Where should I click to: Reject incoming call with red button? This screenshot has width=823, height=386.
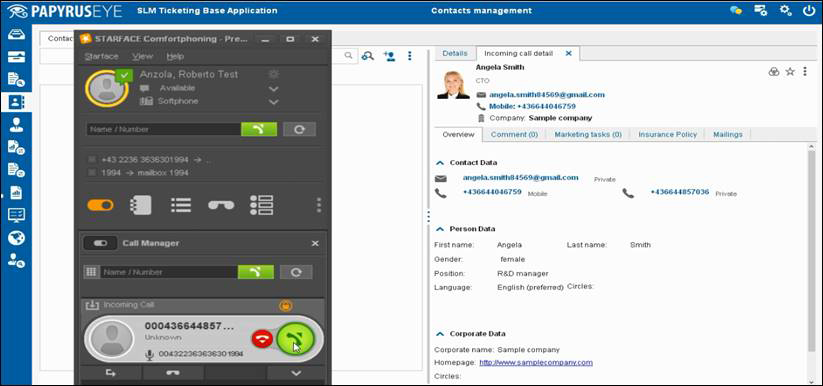(262, 339)
